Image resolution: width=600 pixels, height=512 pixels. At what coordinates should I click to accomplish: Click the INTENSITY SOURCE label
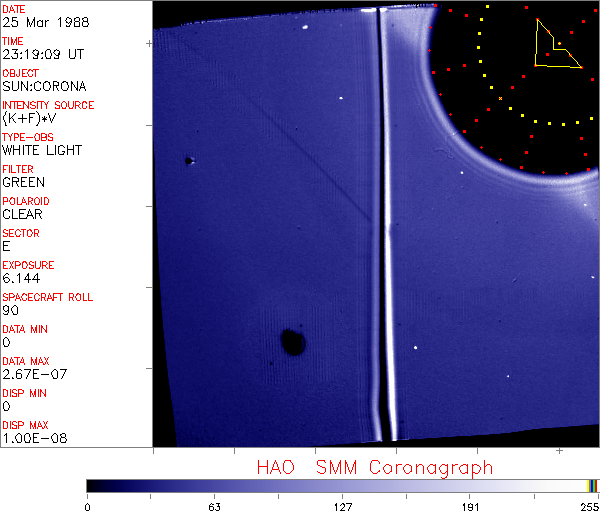tap(48, 105)
